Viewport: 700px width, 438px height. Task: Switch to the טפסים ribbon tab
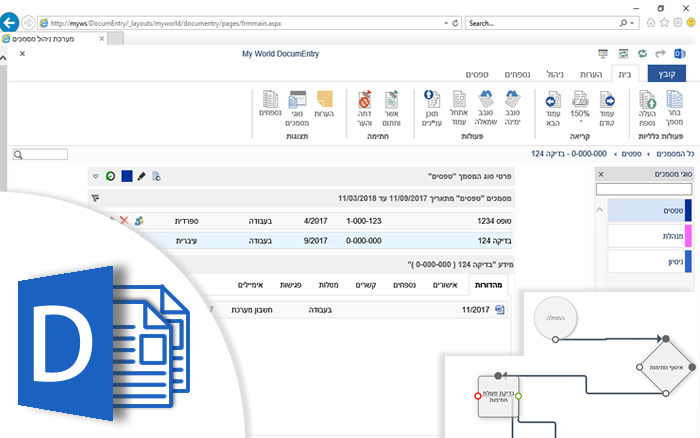[x=477, y=74]
